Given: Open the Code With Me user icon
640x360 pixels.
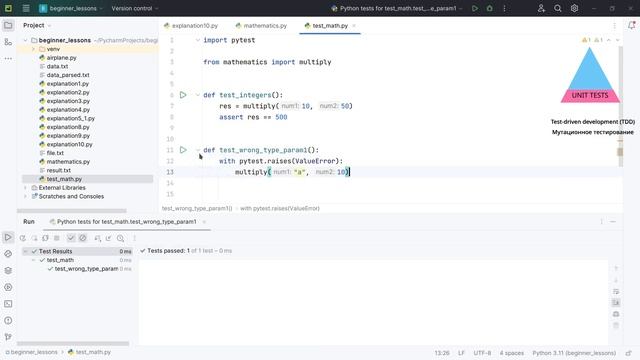Looking at the screenshot, I should [x=541, y=8].
